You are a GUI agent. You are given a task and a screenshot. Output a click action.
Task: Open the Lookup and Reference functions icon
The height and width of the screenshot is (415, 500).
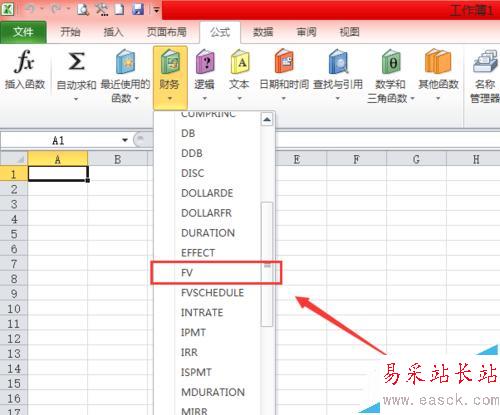click(x=338, y=61)
